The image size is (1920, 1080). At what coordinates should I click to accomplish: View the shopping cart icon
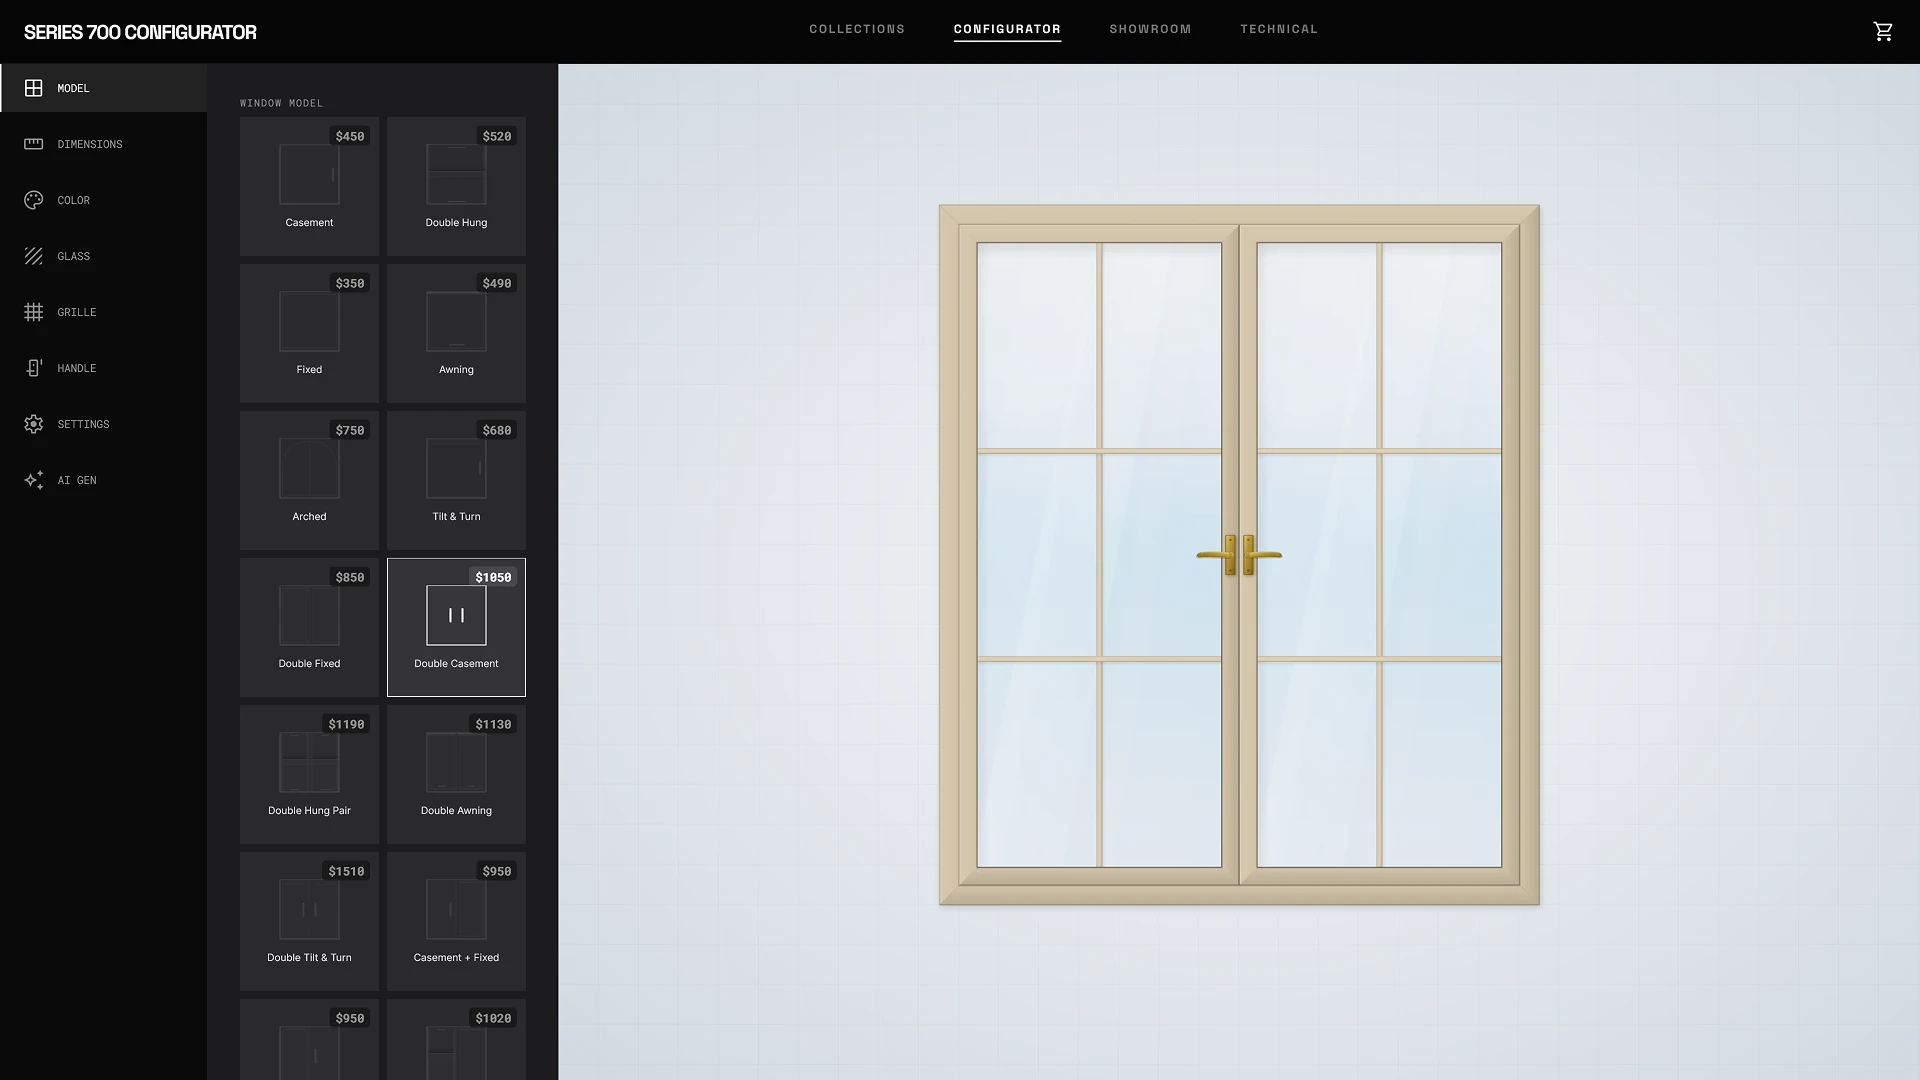(1883, 31)
